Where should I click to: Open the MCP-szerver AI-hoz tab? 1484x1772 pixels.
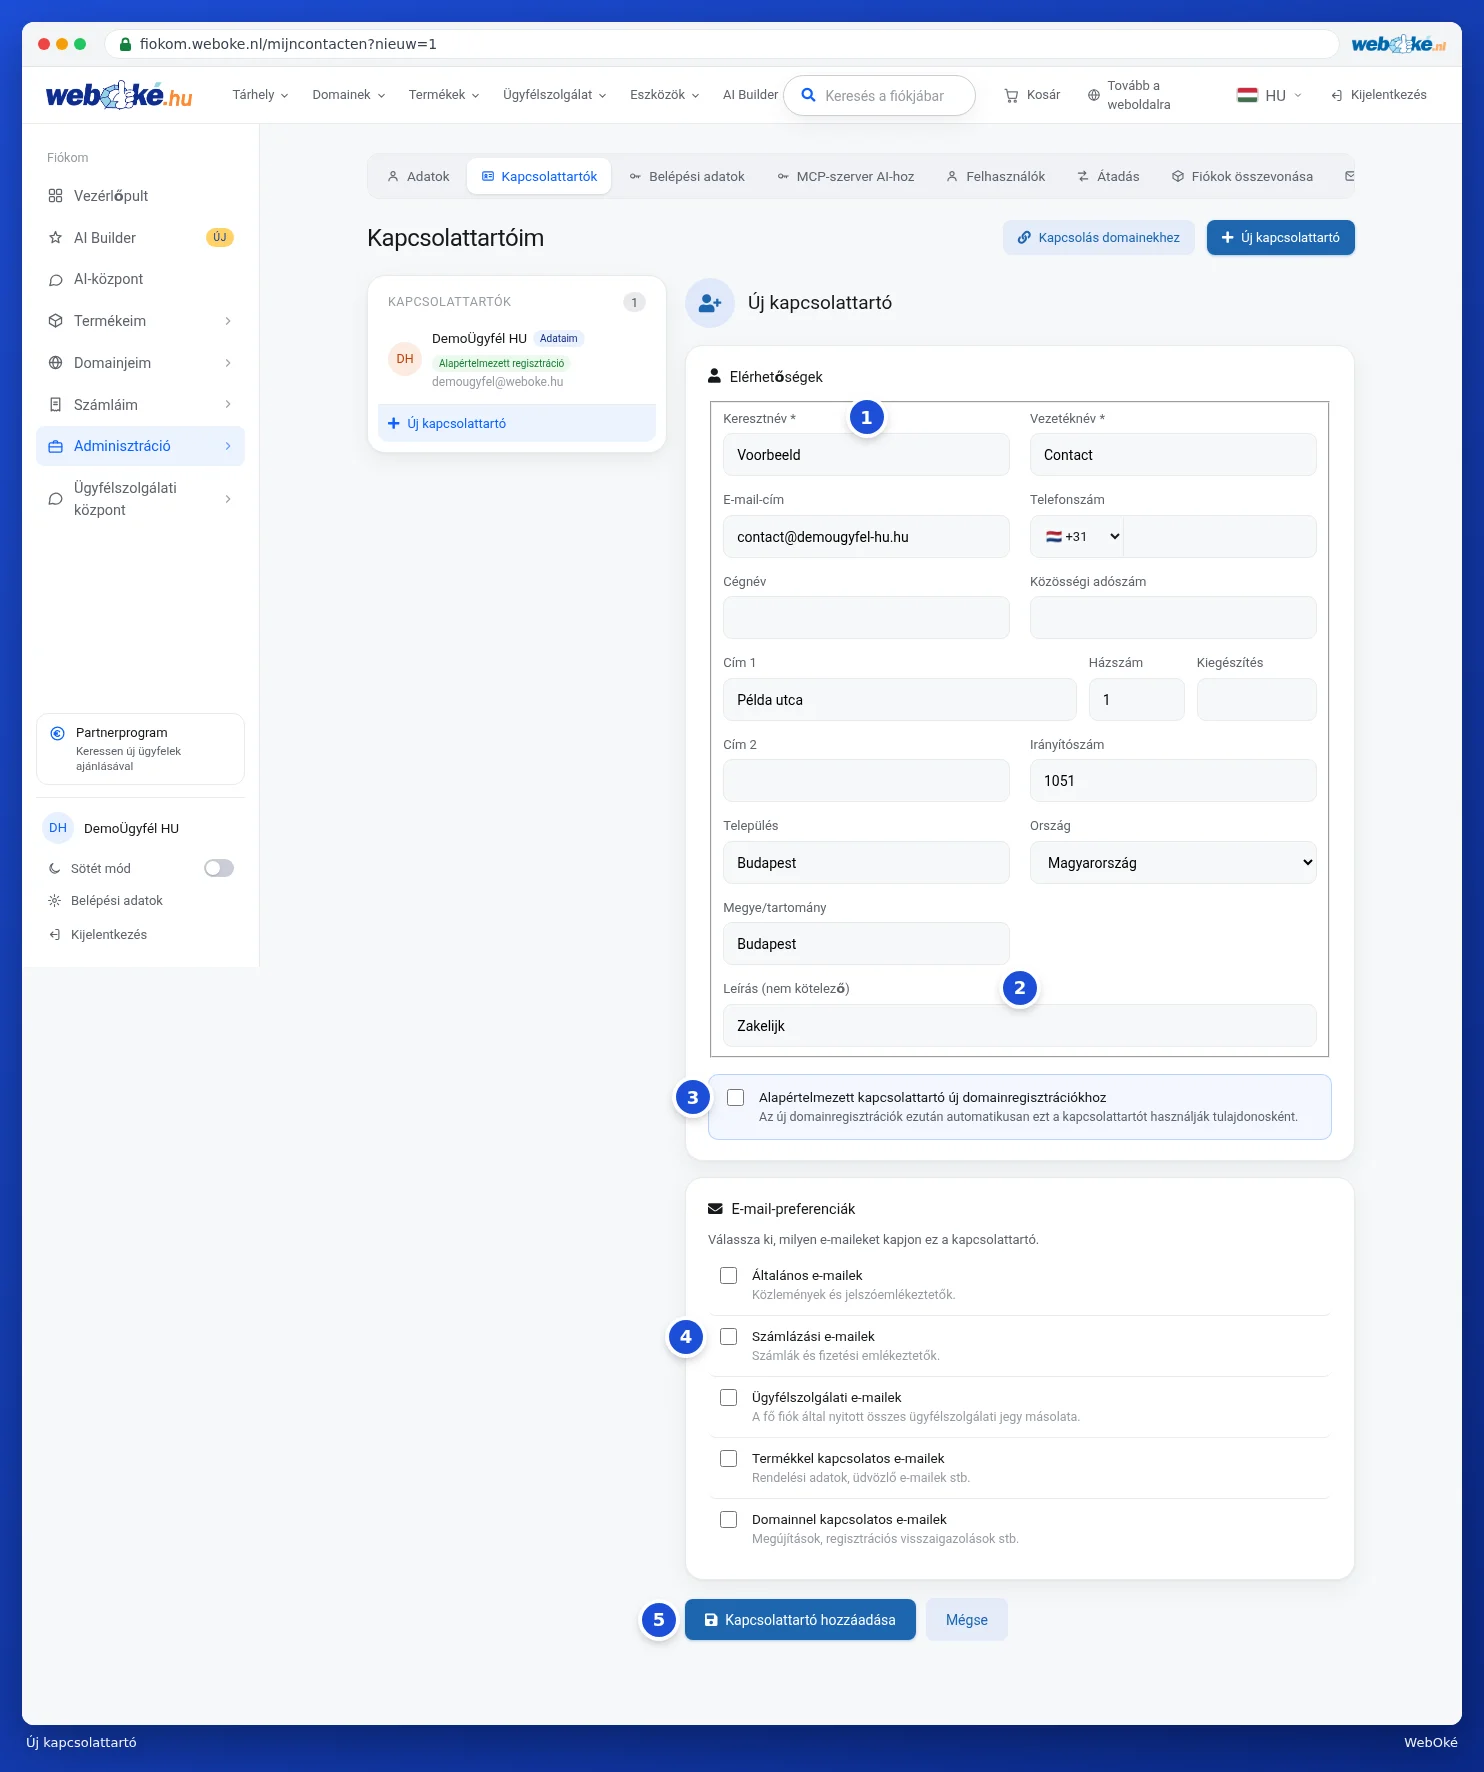(846, 177)
